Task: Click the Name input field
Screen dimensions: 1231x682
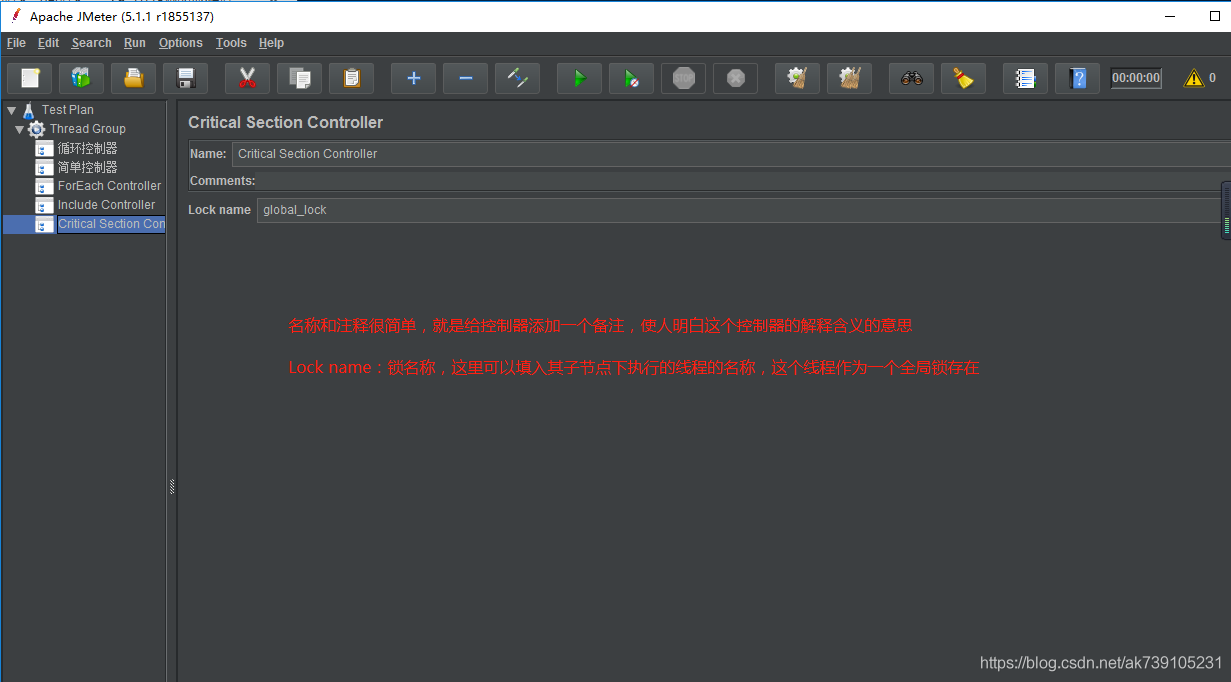Action: pos(731,154)
